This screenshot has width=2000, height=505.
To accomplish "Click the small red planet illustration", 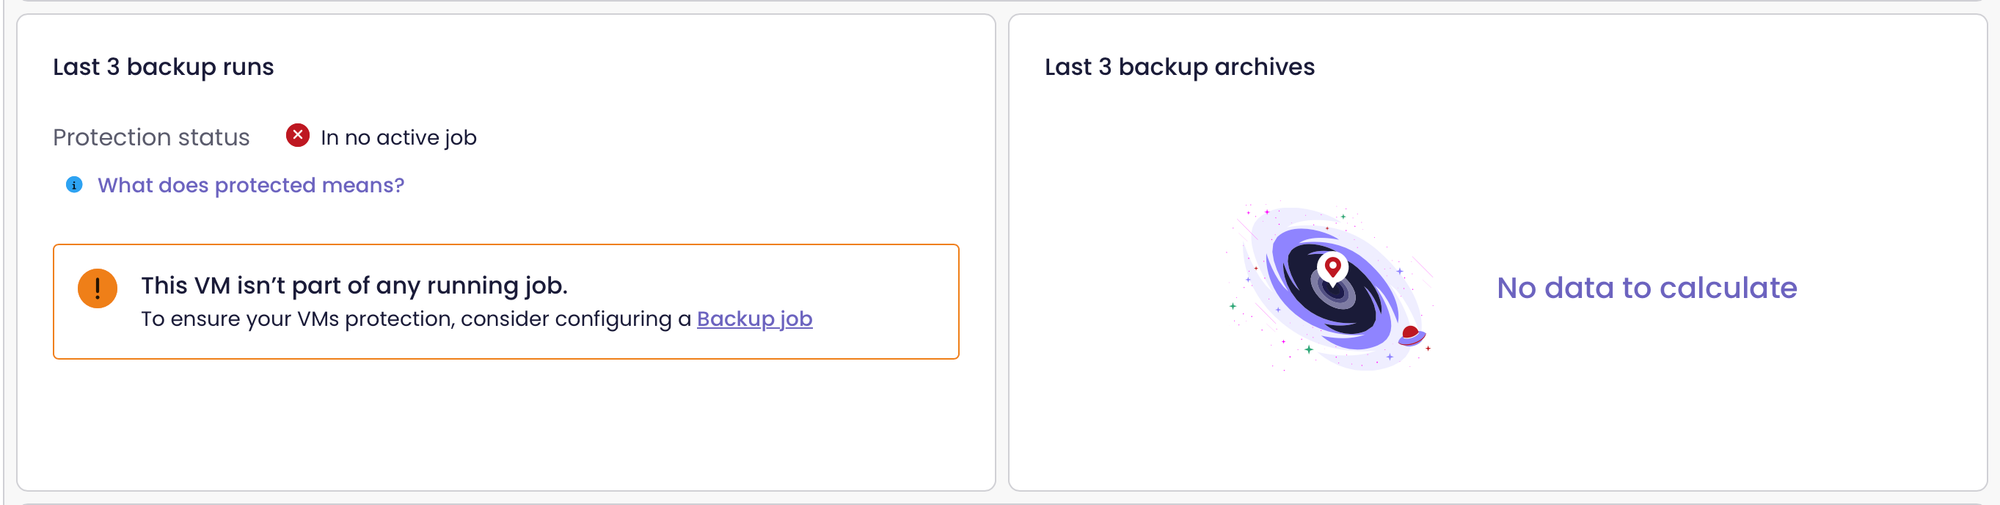I will (x=1411, y=334).
